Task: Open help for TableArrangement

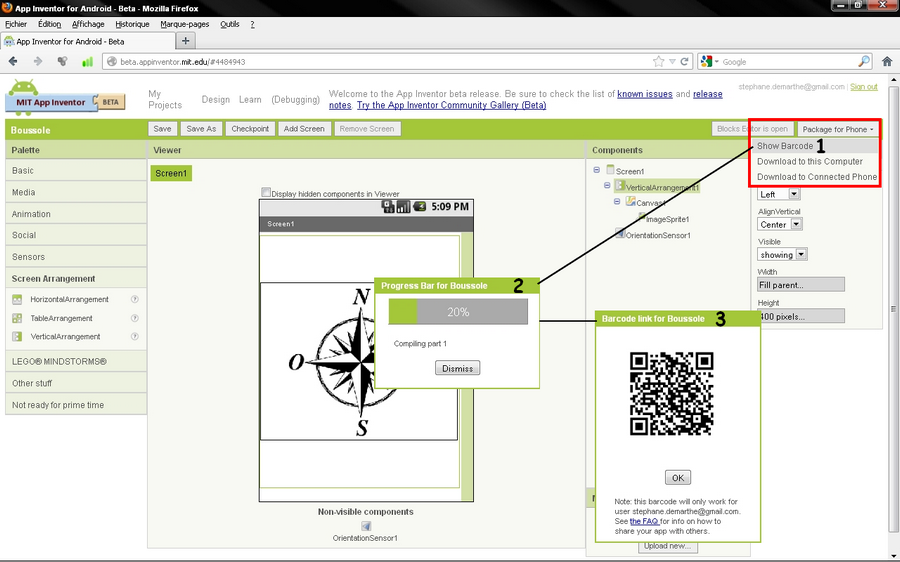Action: point(134,318)
